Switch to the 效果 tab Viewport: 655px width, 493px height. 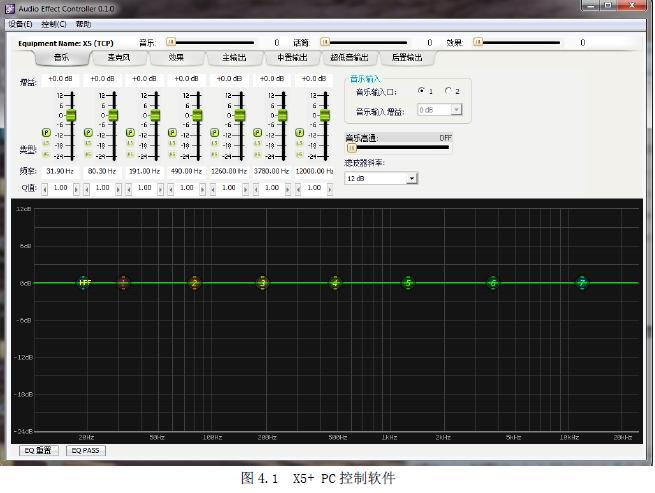tap(176, 58)
